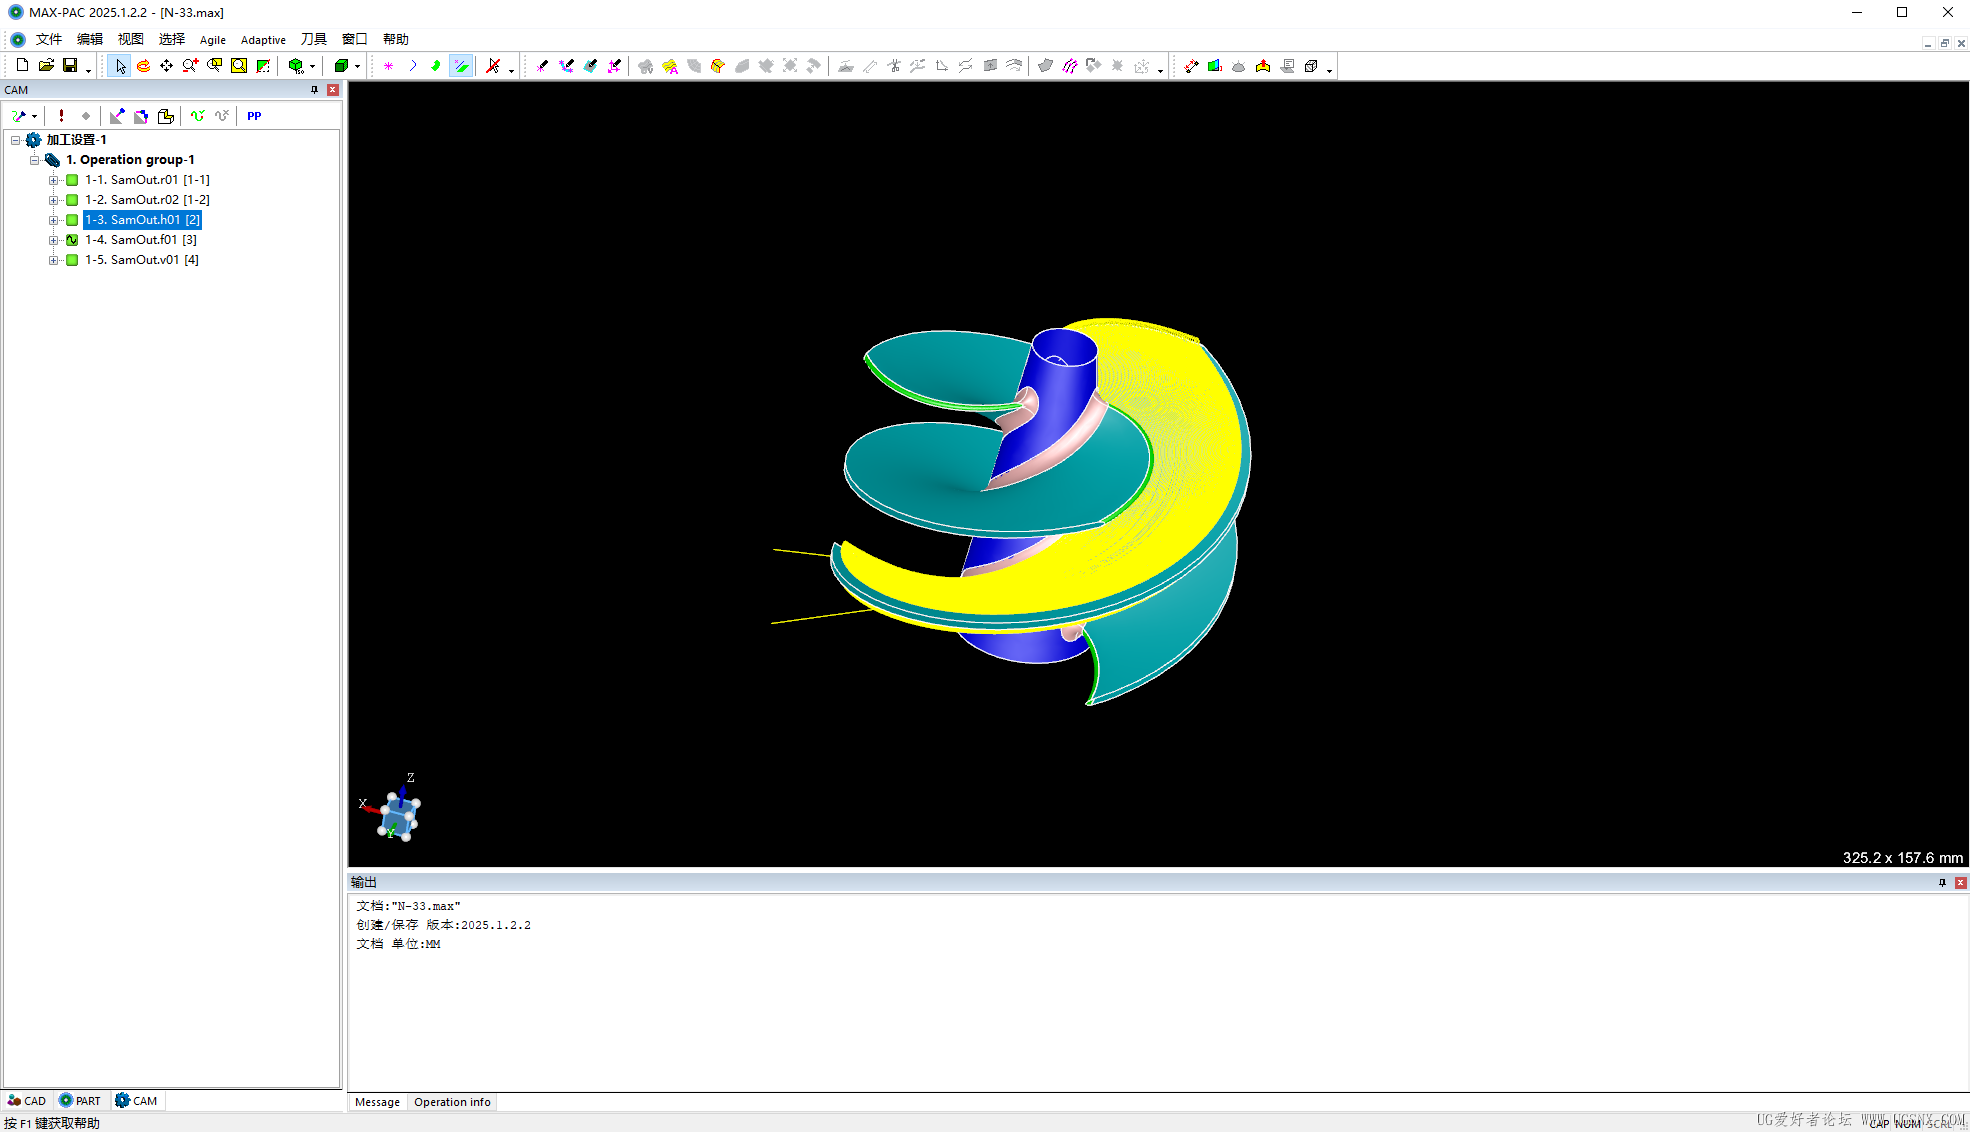Click the green verify toolpath icon

198,116
